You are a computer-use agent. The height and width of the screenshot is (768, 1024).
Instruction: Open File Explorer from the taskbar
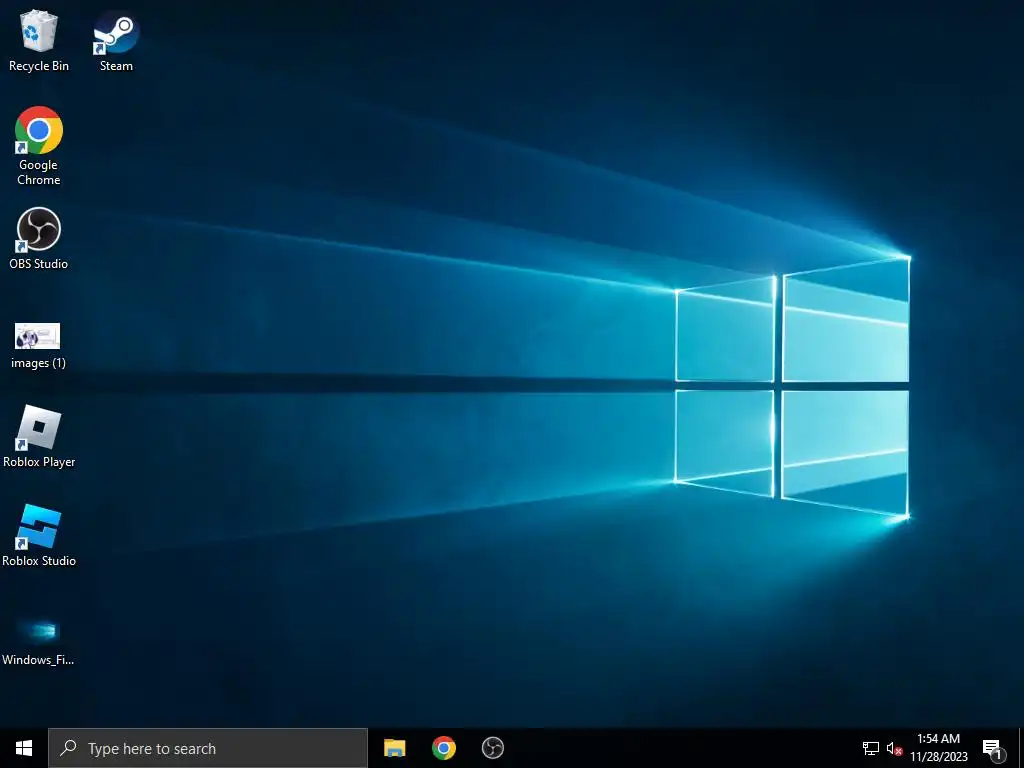pyautogui.click(x=394, y=748)
